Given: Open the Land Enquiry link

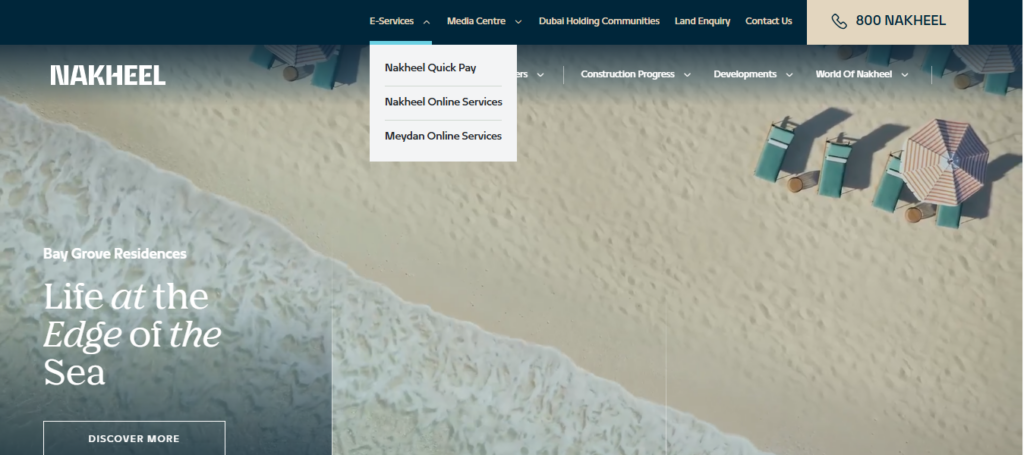Looking at the screenshot, I should point(702,21).
